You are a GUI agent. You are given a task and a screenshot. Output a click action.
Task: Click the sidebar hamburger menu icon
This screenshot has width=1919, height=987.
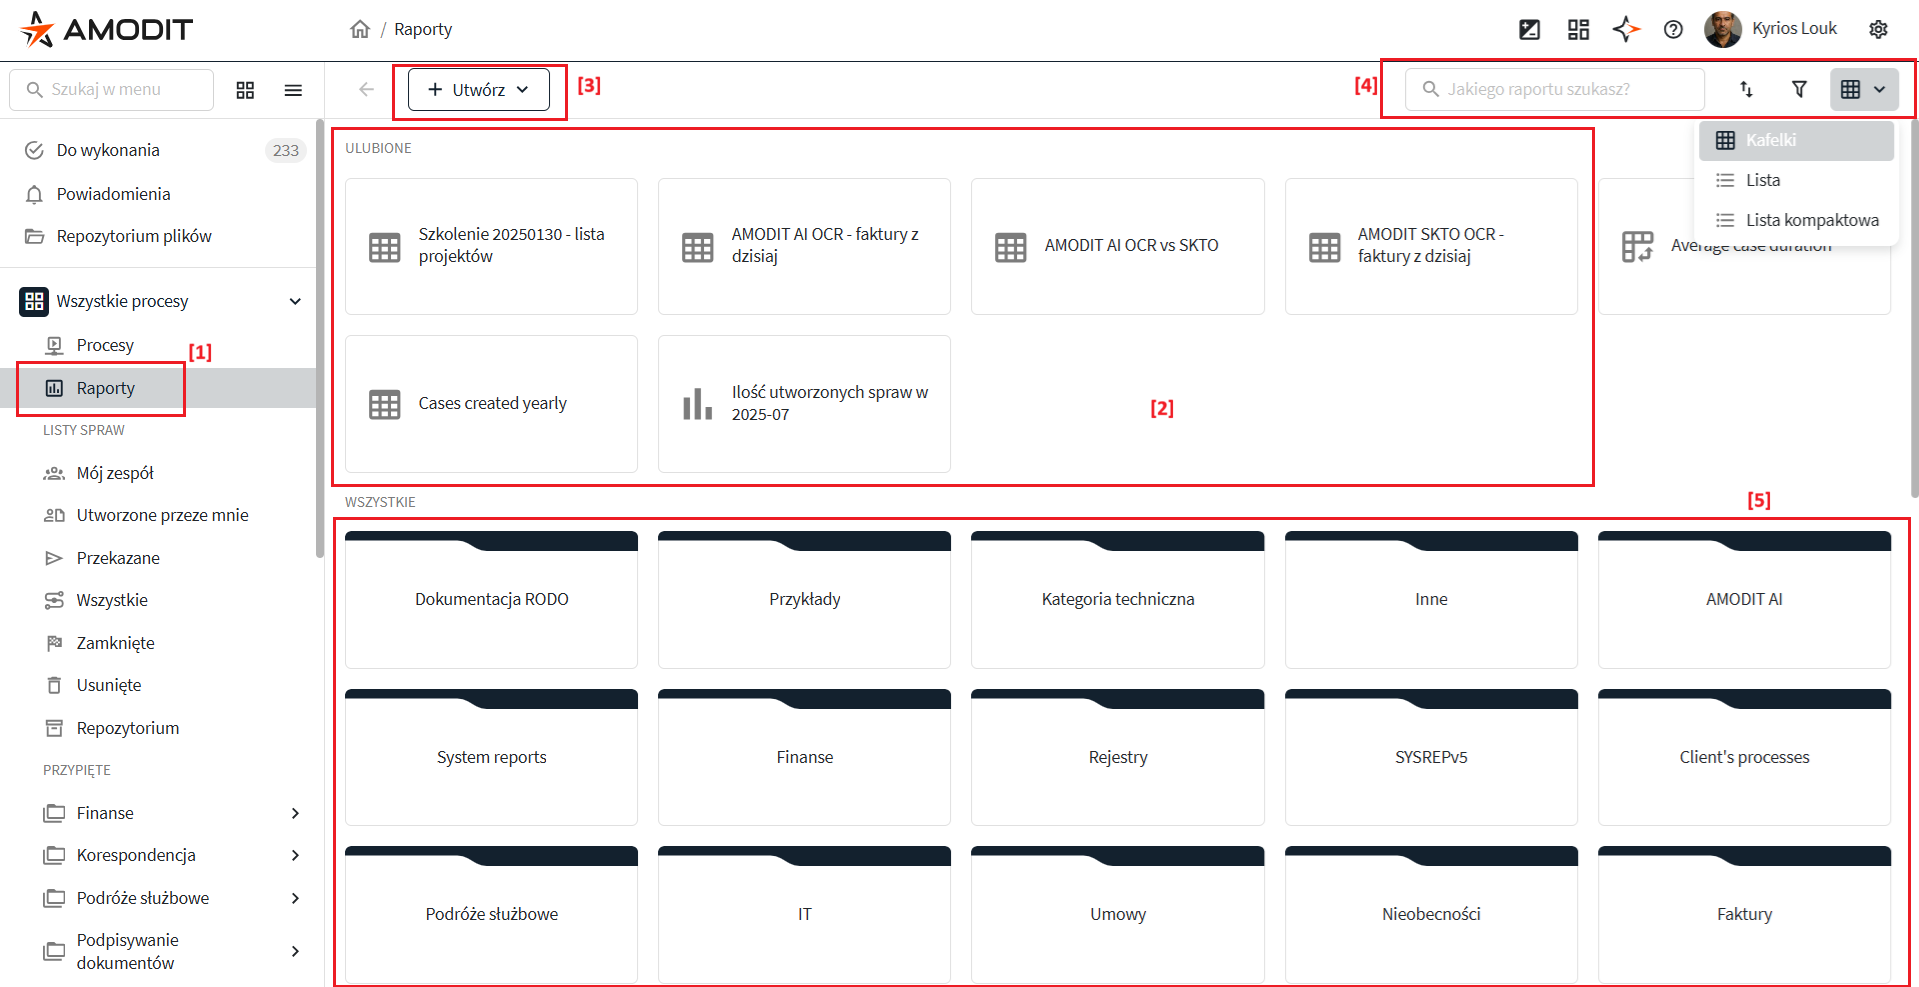coord(293,90)
